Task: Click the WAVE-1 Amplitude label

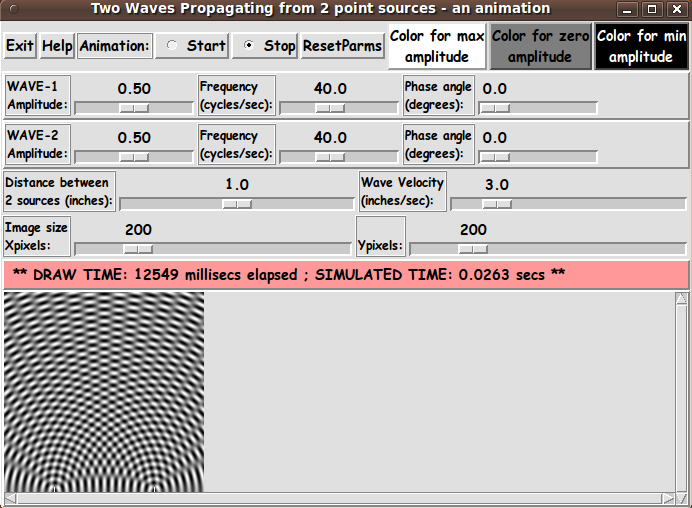Action: (x=38, y=95)
